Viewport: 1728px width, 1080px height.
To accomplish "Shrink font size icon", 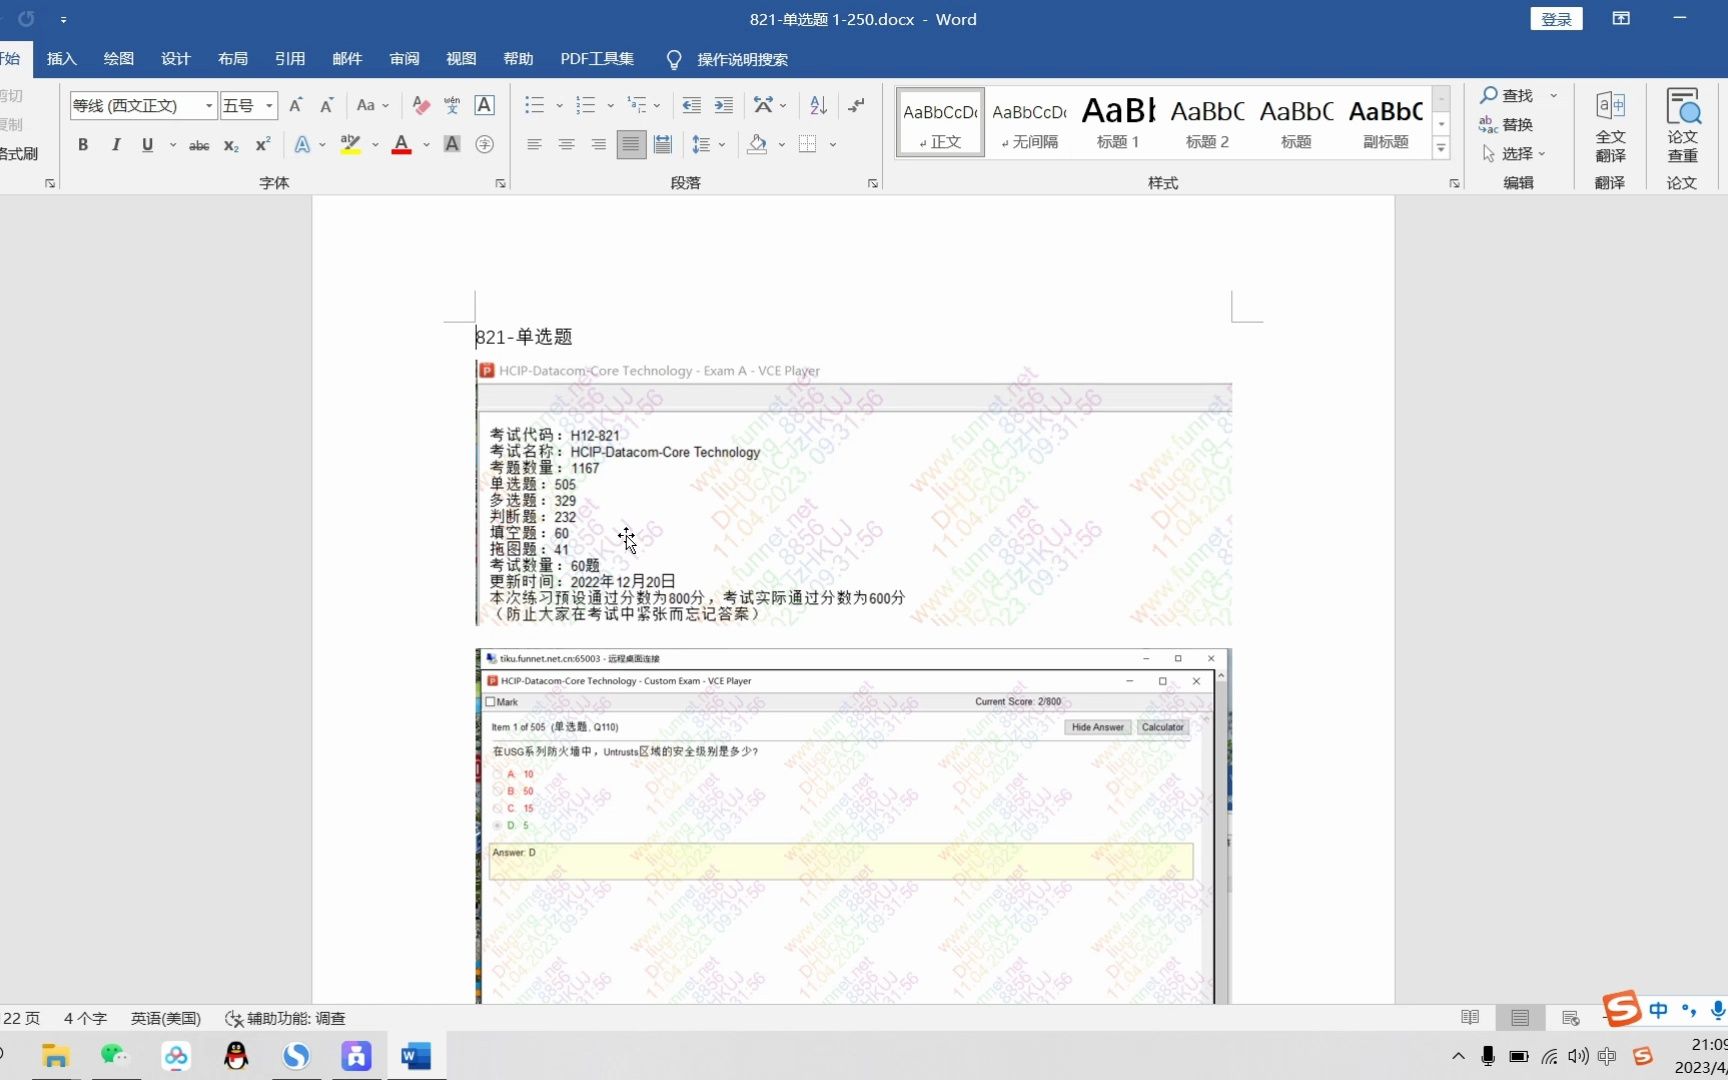I will click(327, 105).
